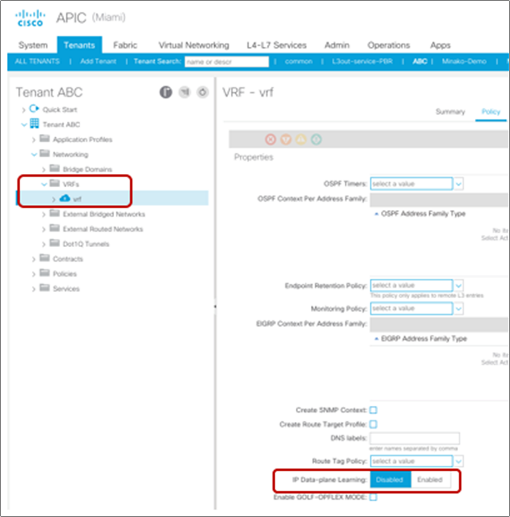Image resolution: width=510 pixels, height=517 pixels.
Task: Expand Application Profiles node
Action: (x=33, y=140)
